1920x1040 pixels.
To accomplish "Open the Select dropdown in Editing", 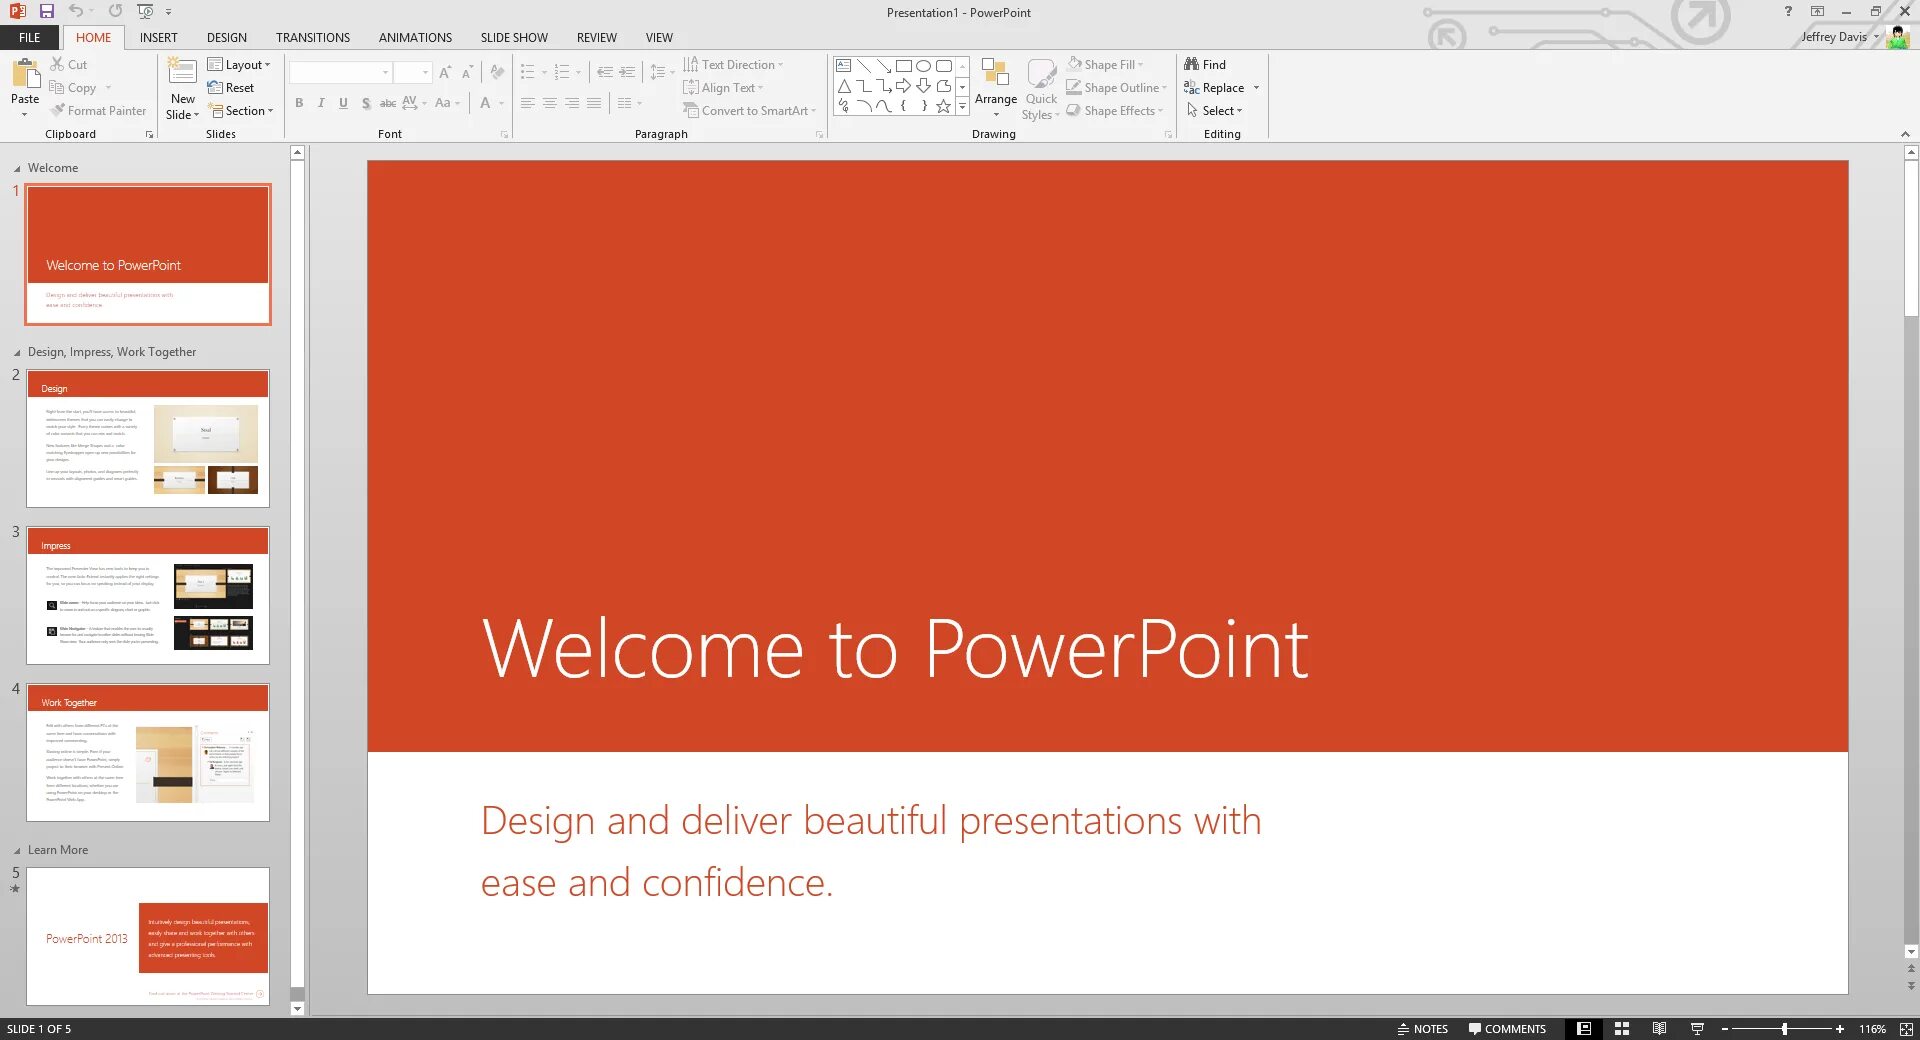I will click(x=1214, y=111).
